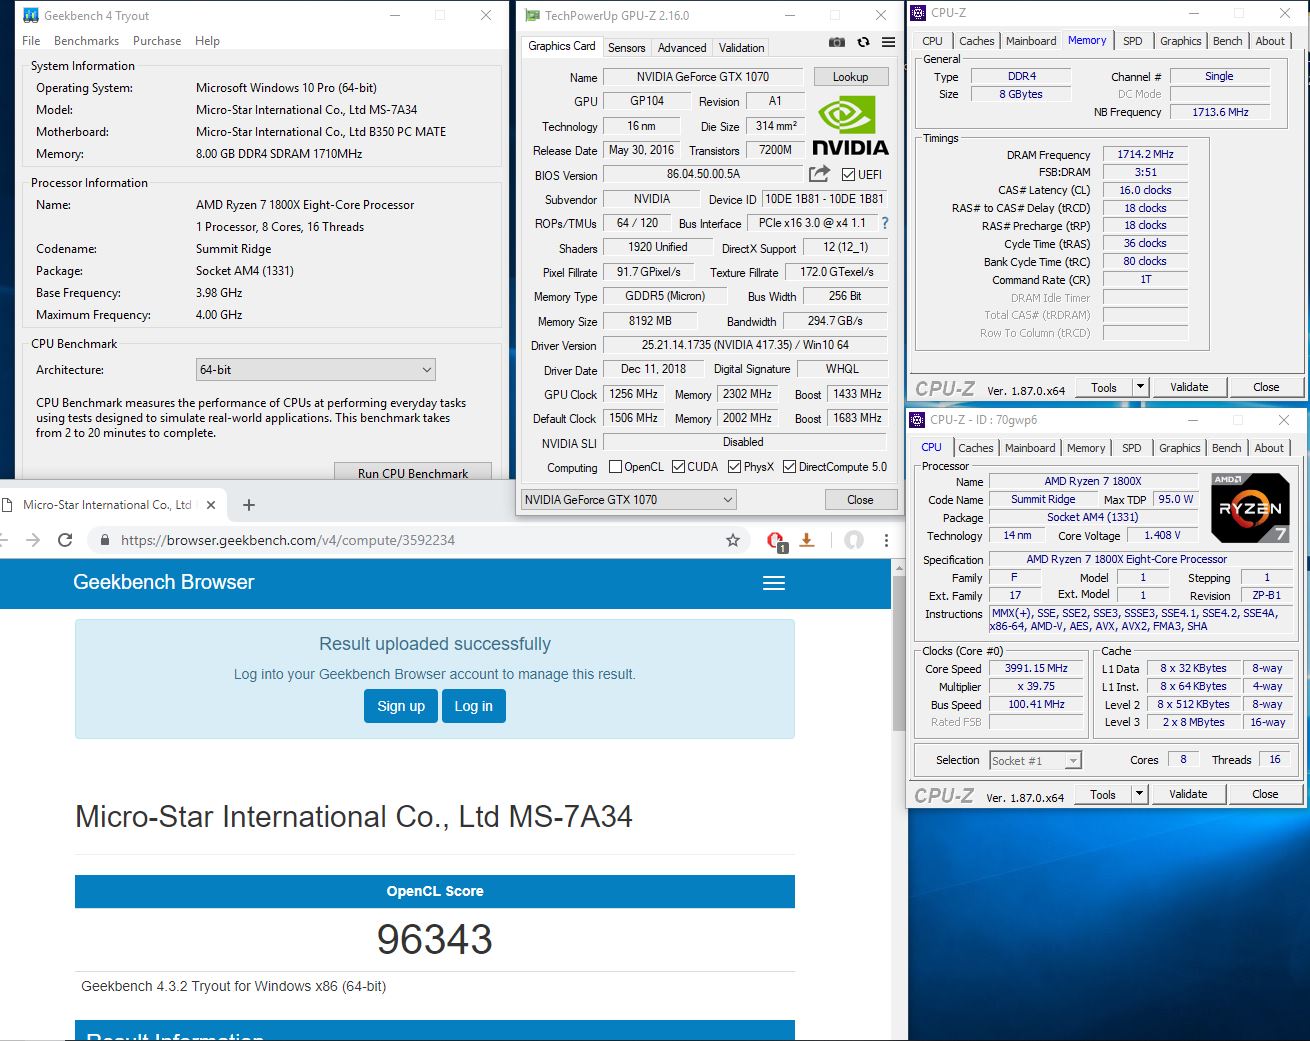
Task: Close the Micro-Star International browser tab
Action: pos(211,505)
